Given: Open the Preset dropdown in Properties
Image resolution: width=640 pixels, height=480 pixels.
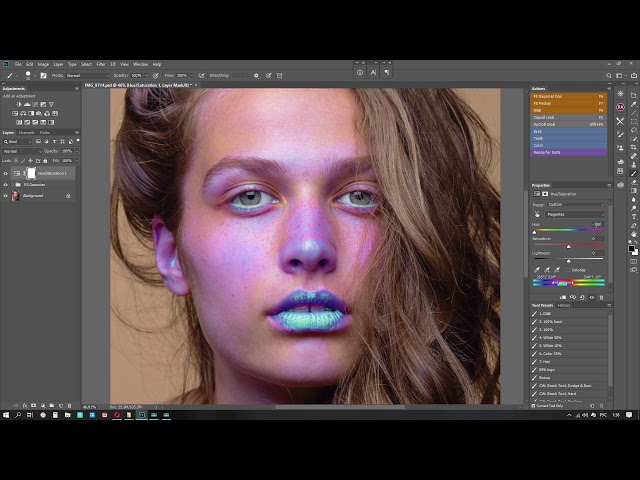Looking at the screenshot, I should [x=575, y=204].
